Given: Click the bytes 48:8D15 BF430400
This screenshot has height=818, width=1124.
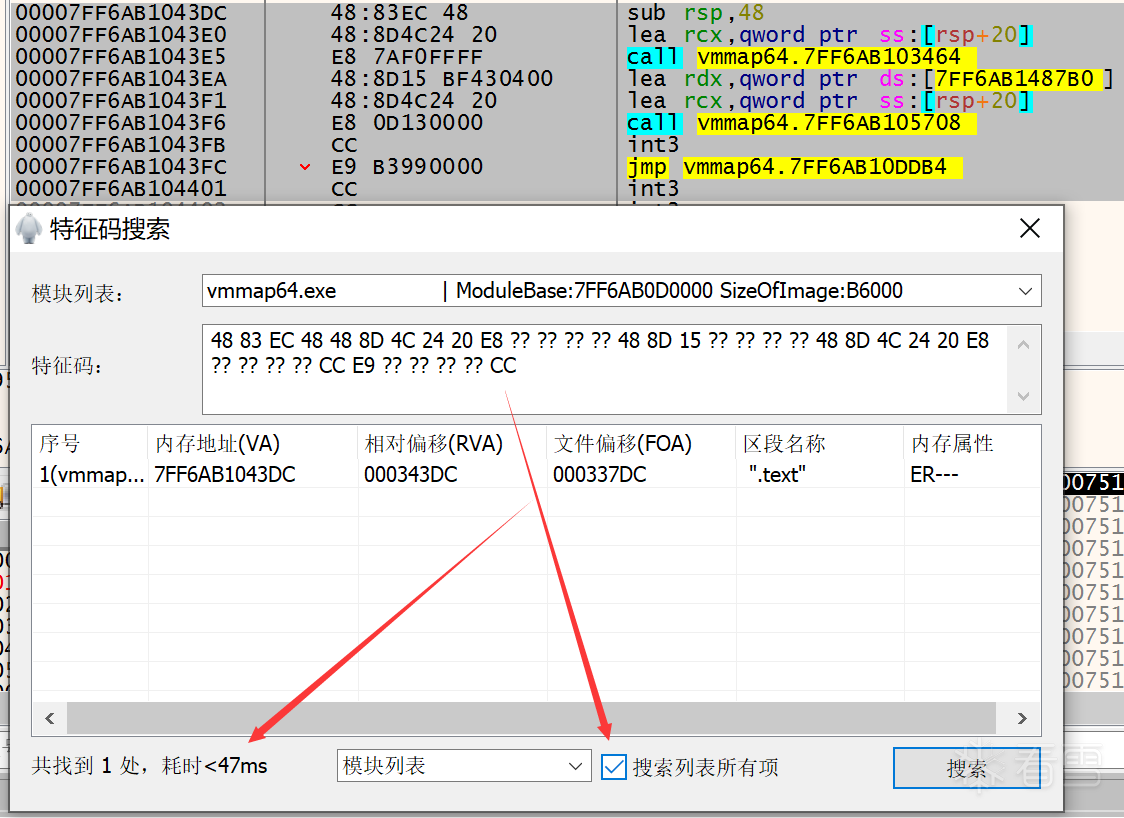Looking at the screenshot, I should coord(442,79).
